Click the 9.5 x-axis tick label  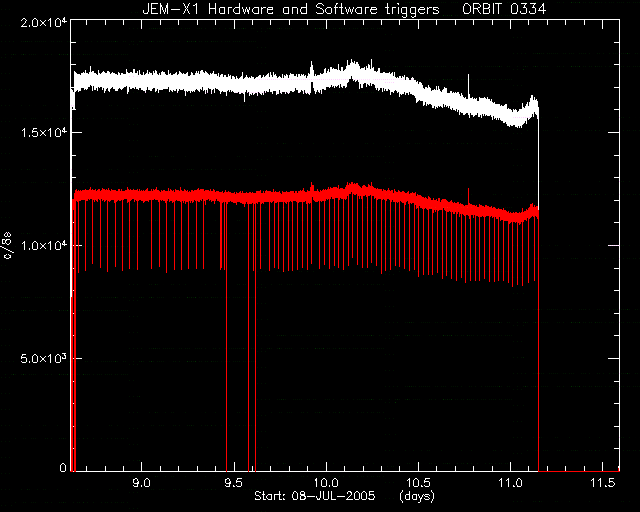234,483
